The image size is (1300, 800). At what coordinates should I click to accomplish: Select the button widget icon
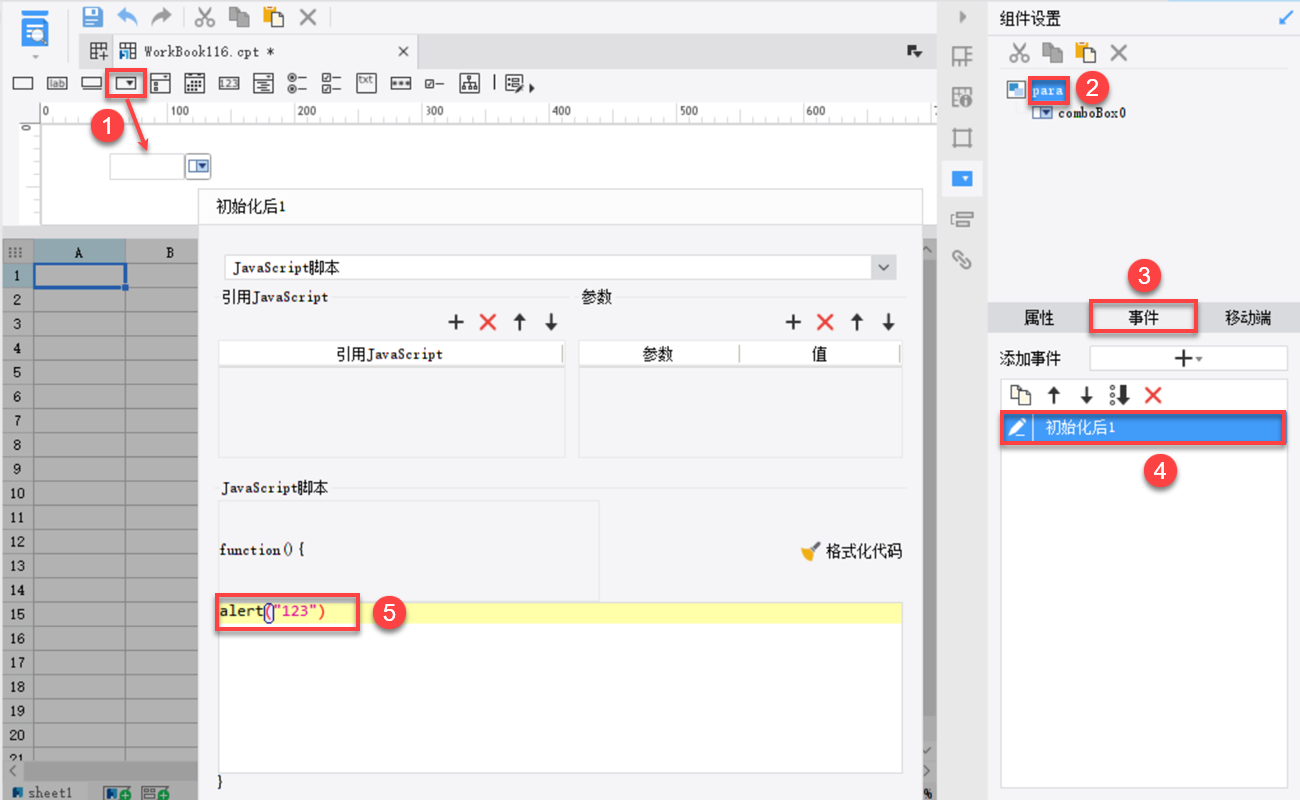92,83
